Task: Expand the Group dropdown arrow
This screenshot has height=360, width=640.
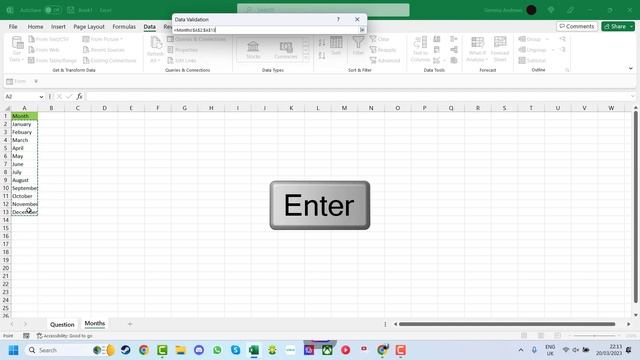Action: point(547,39)
